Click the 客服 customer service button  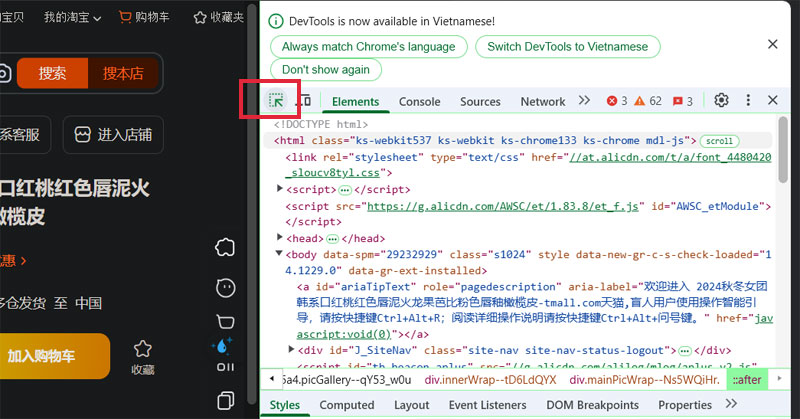coord(23,135)
